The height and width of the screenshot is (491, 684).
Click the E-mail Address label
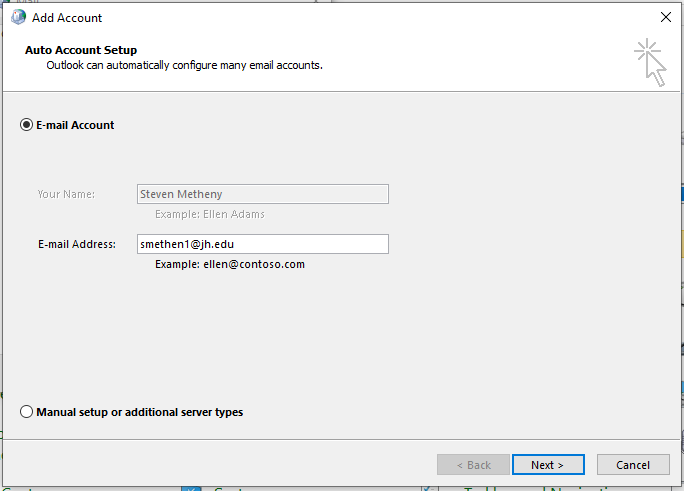(x=77, y=244)
